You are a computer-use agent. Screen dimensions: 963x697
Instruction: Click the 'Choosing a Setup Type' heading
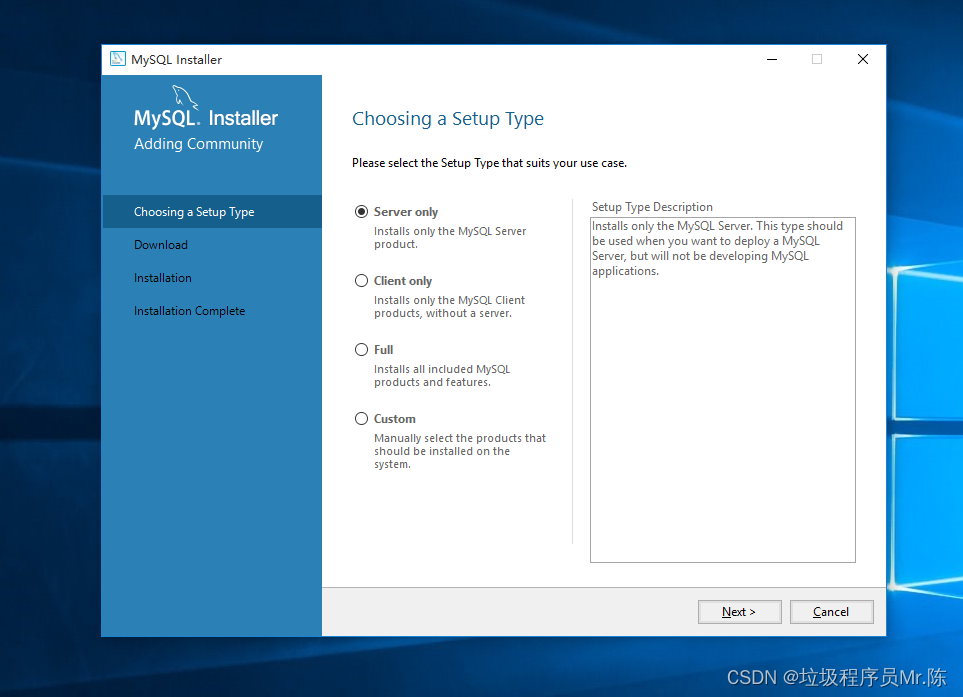(448, 119)
